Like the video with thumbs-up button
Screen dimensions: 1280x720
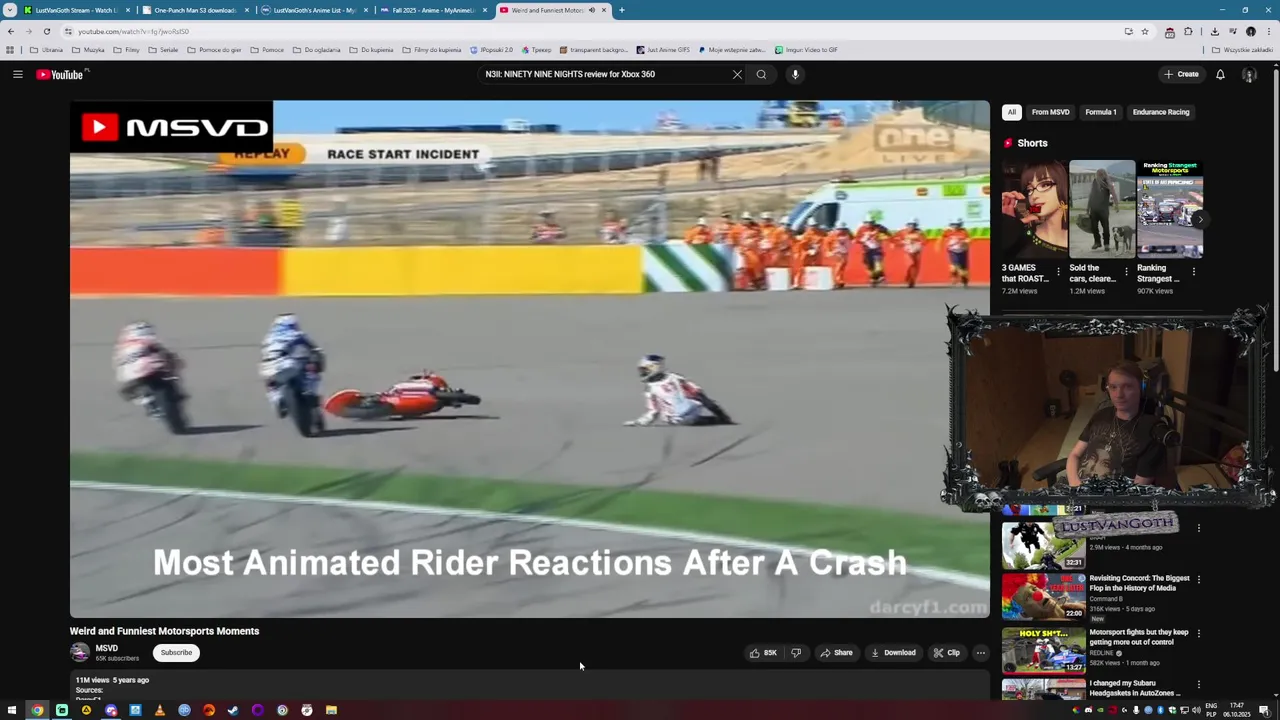pyautogui.click(x=763, y=653)
